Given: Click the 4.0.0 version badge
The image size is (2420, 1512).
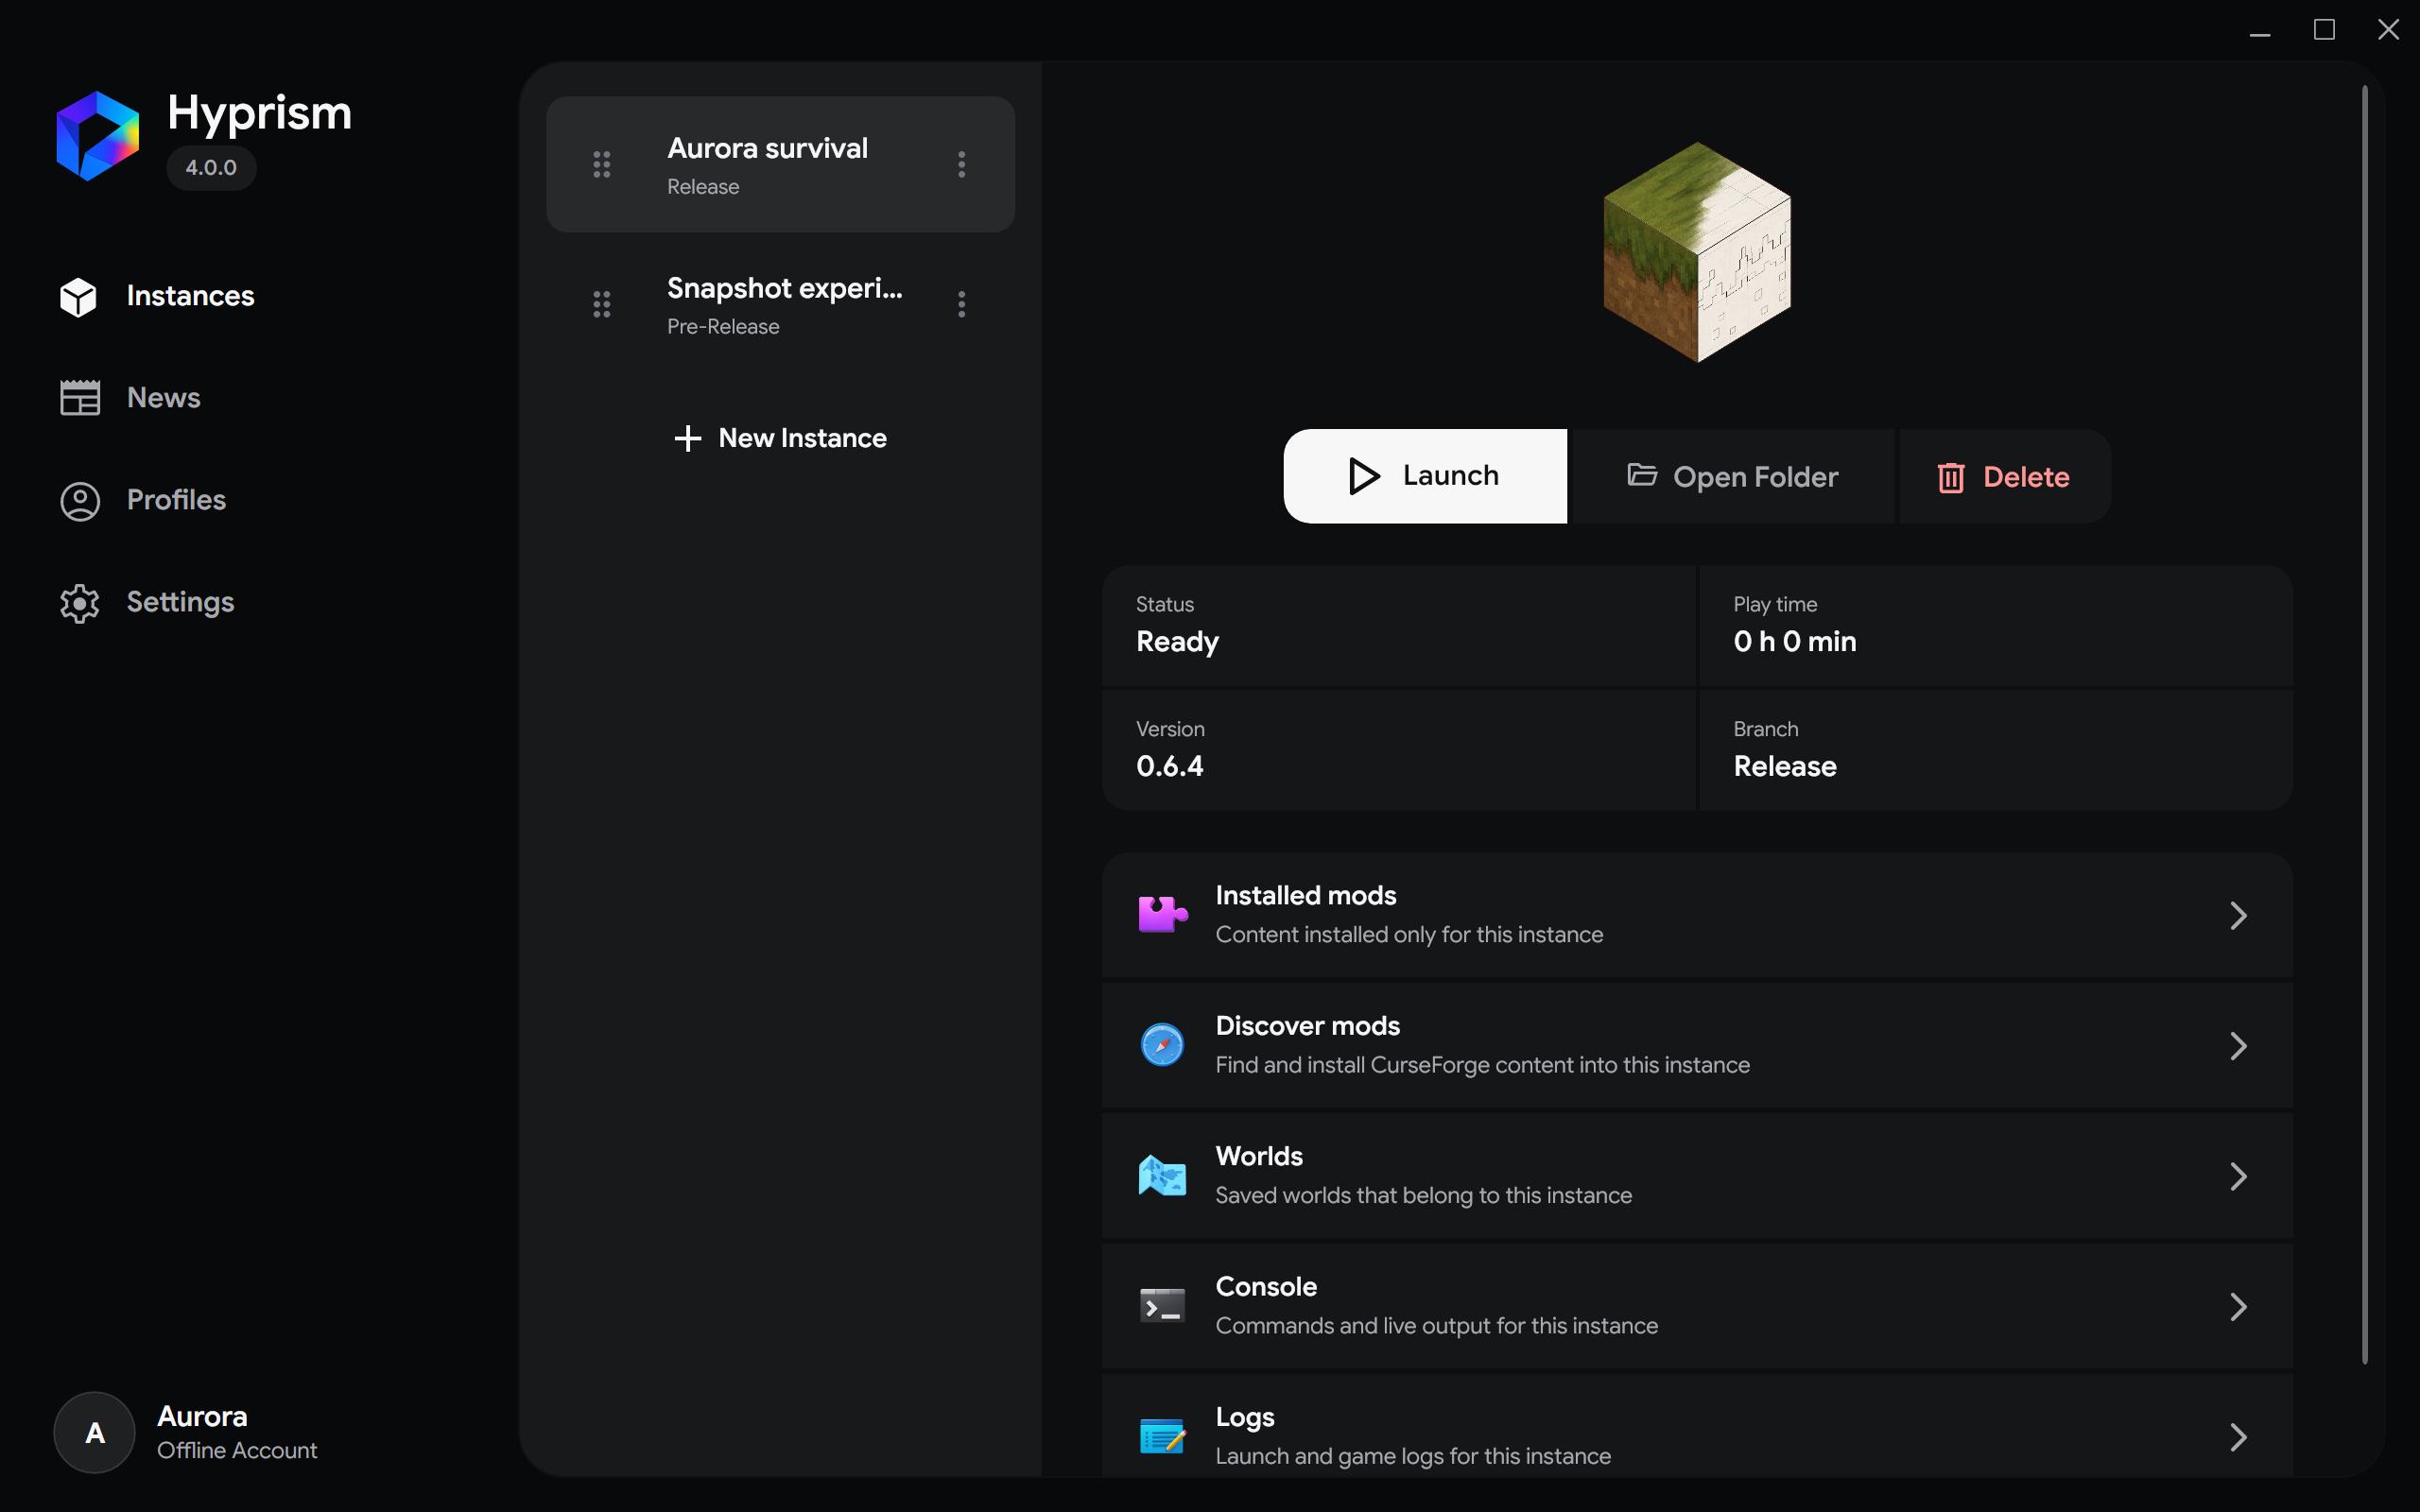Looking at the screenshot, I should [x=211, y=167].
